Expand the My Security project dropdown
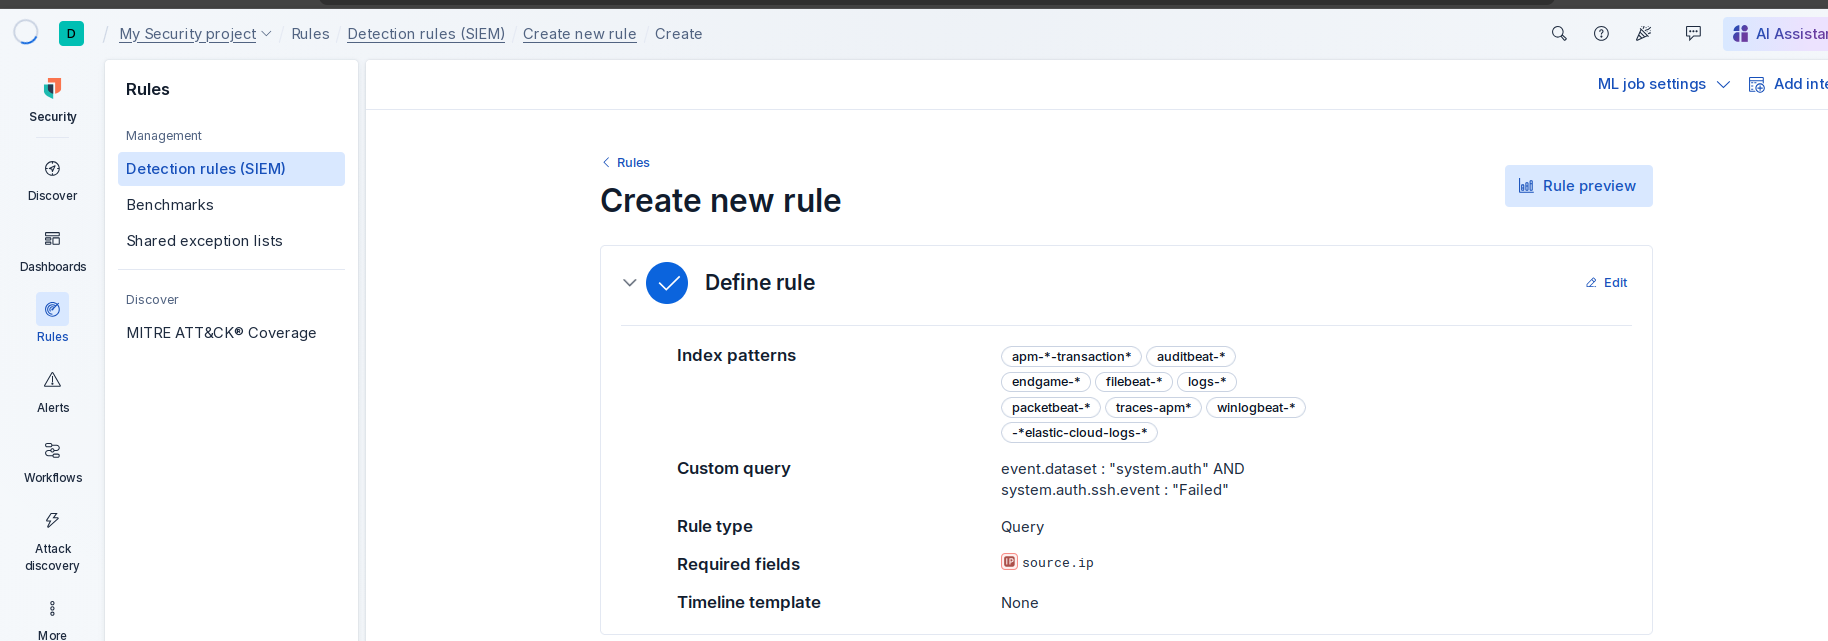The width and height of the screenshot is (1828, 641). (195, 34)
